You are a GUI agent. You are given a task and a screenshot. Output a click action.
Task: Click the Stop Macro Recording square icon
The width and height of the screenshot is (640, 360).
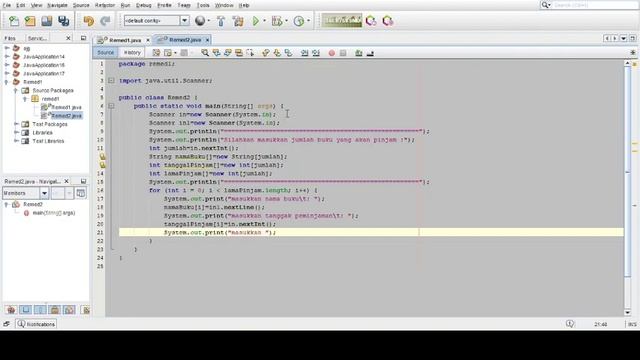(343, 53)
